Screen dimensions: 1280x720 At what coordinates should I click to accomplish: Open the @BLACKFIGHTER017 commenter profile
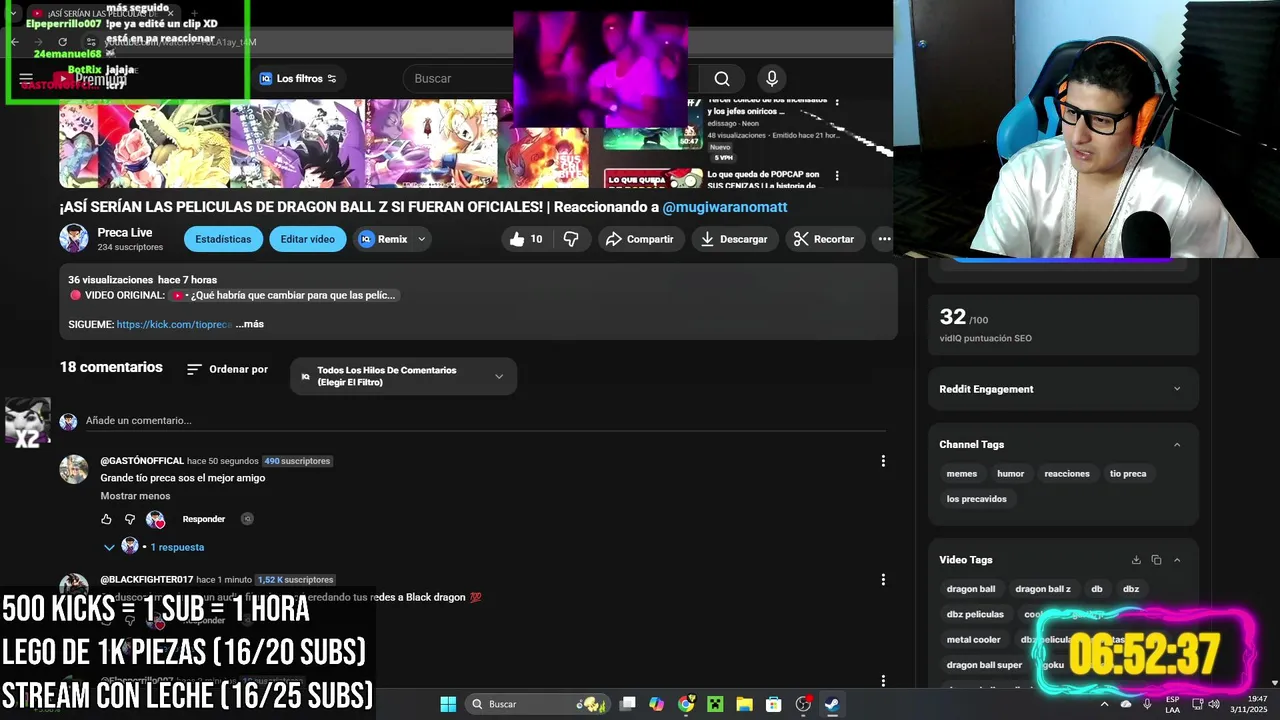point(147,580)
